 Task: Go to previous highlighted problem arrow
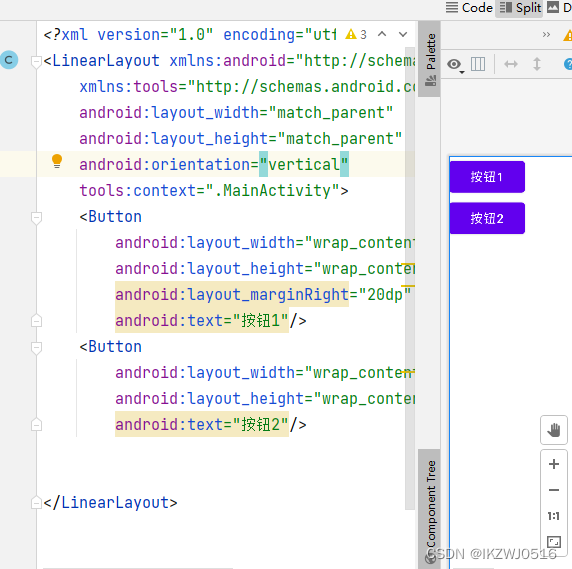382,34
